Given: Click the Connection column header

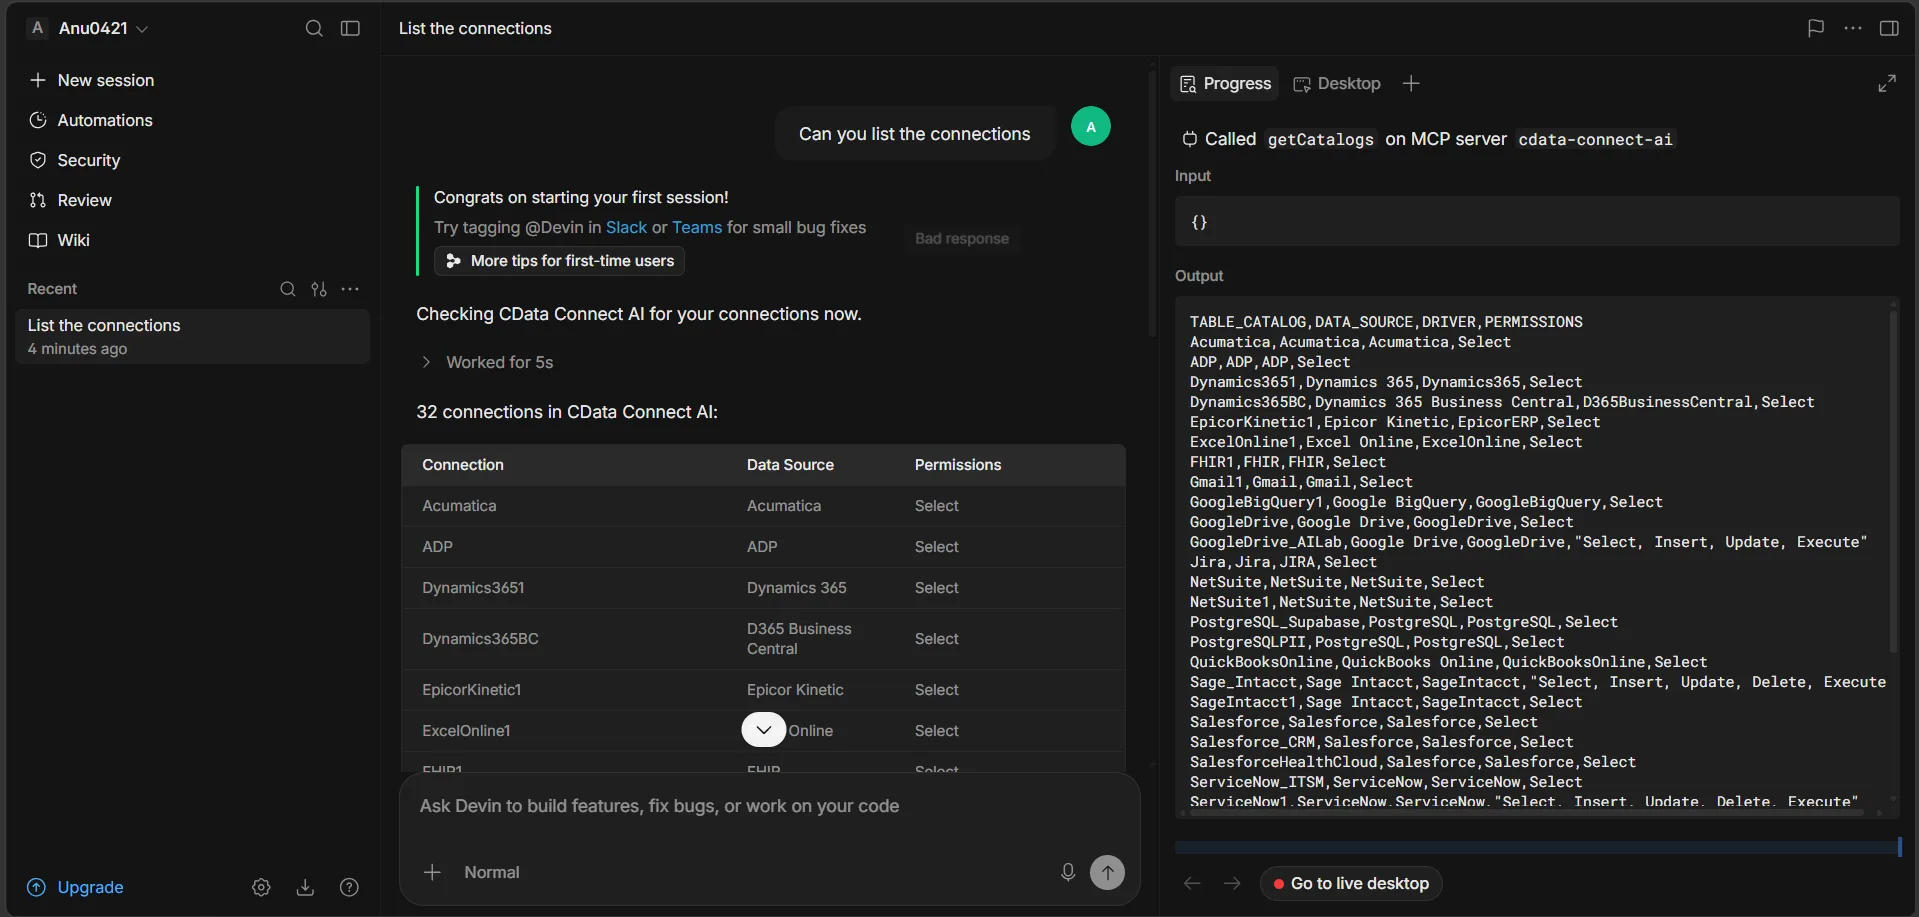Looking at the screenshot, I should tap(463, 465).
